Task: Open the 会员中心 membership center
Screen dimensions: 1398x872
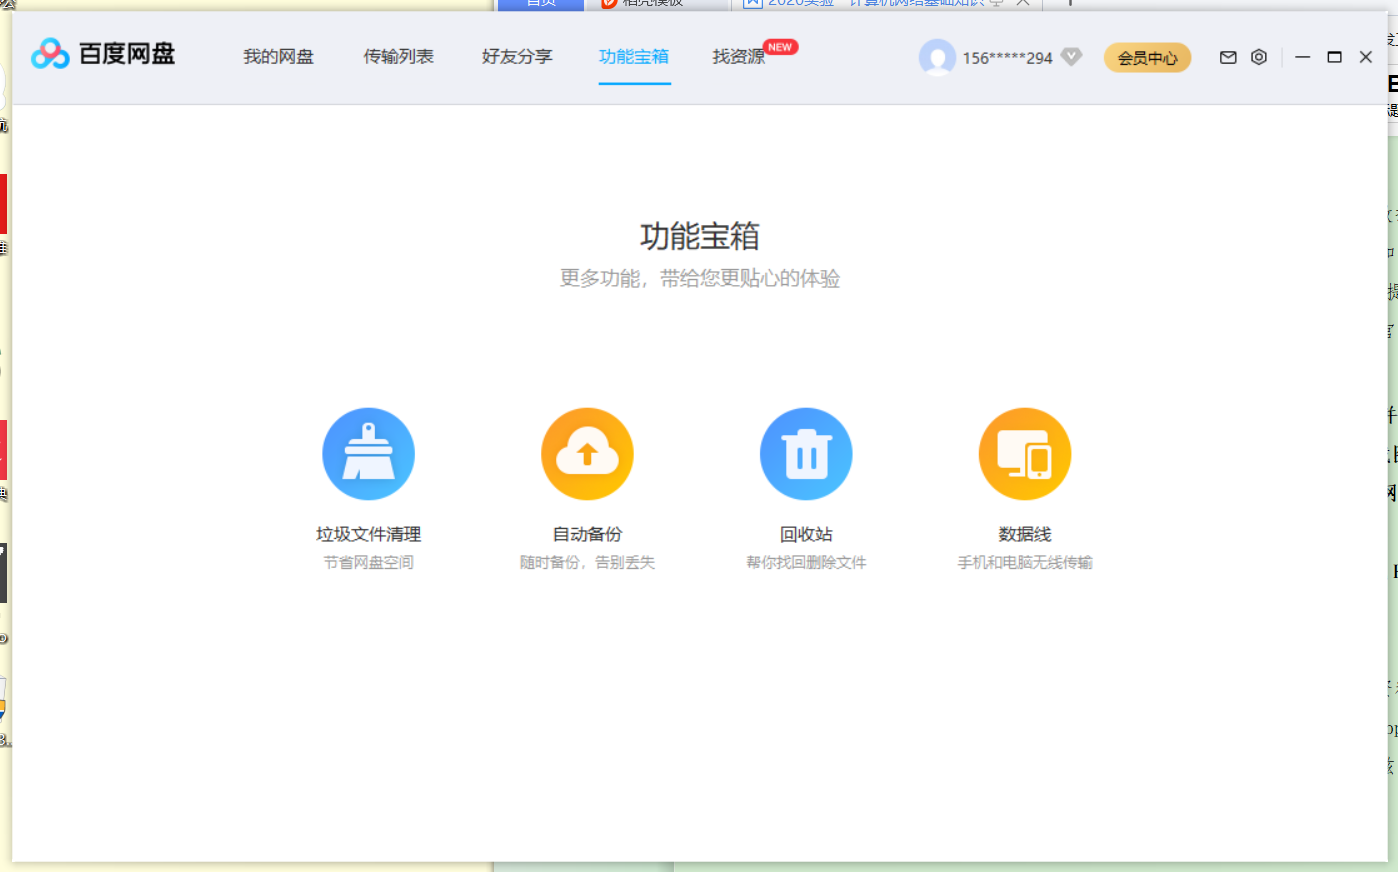Action: 1147,57
